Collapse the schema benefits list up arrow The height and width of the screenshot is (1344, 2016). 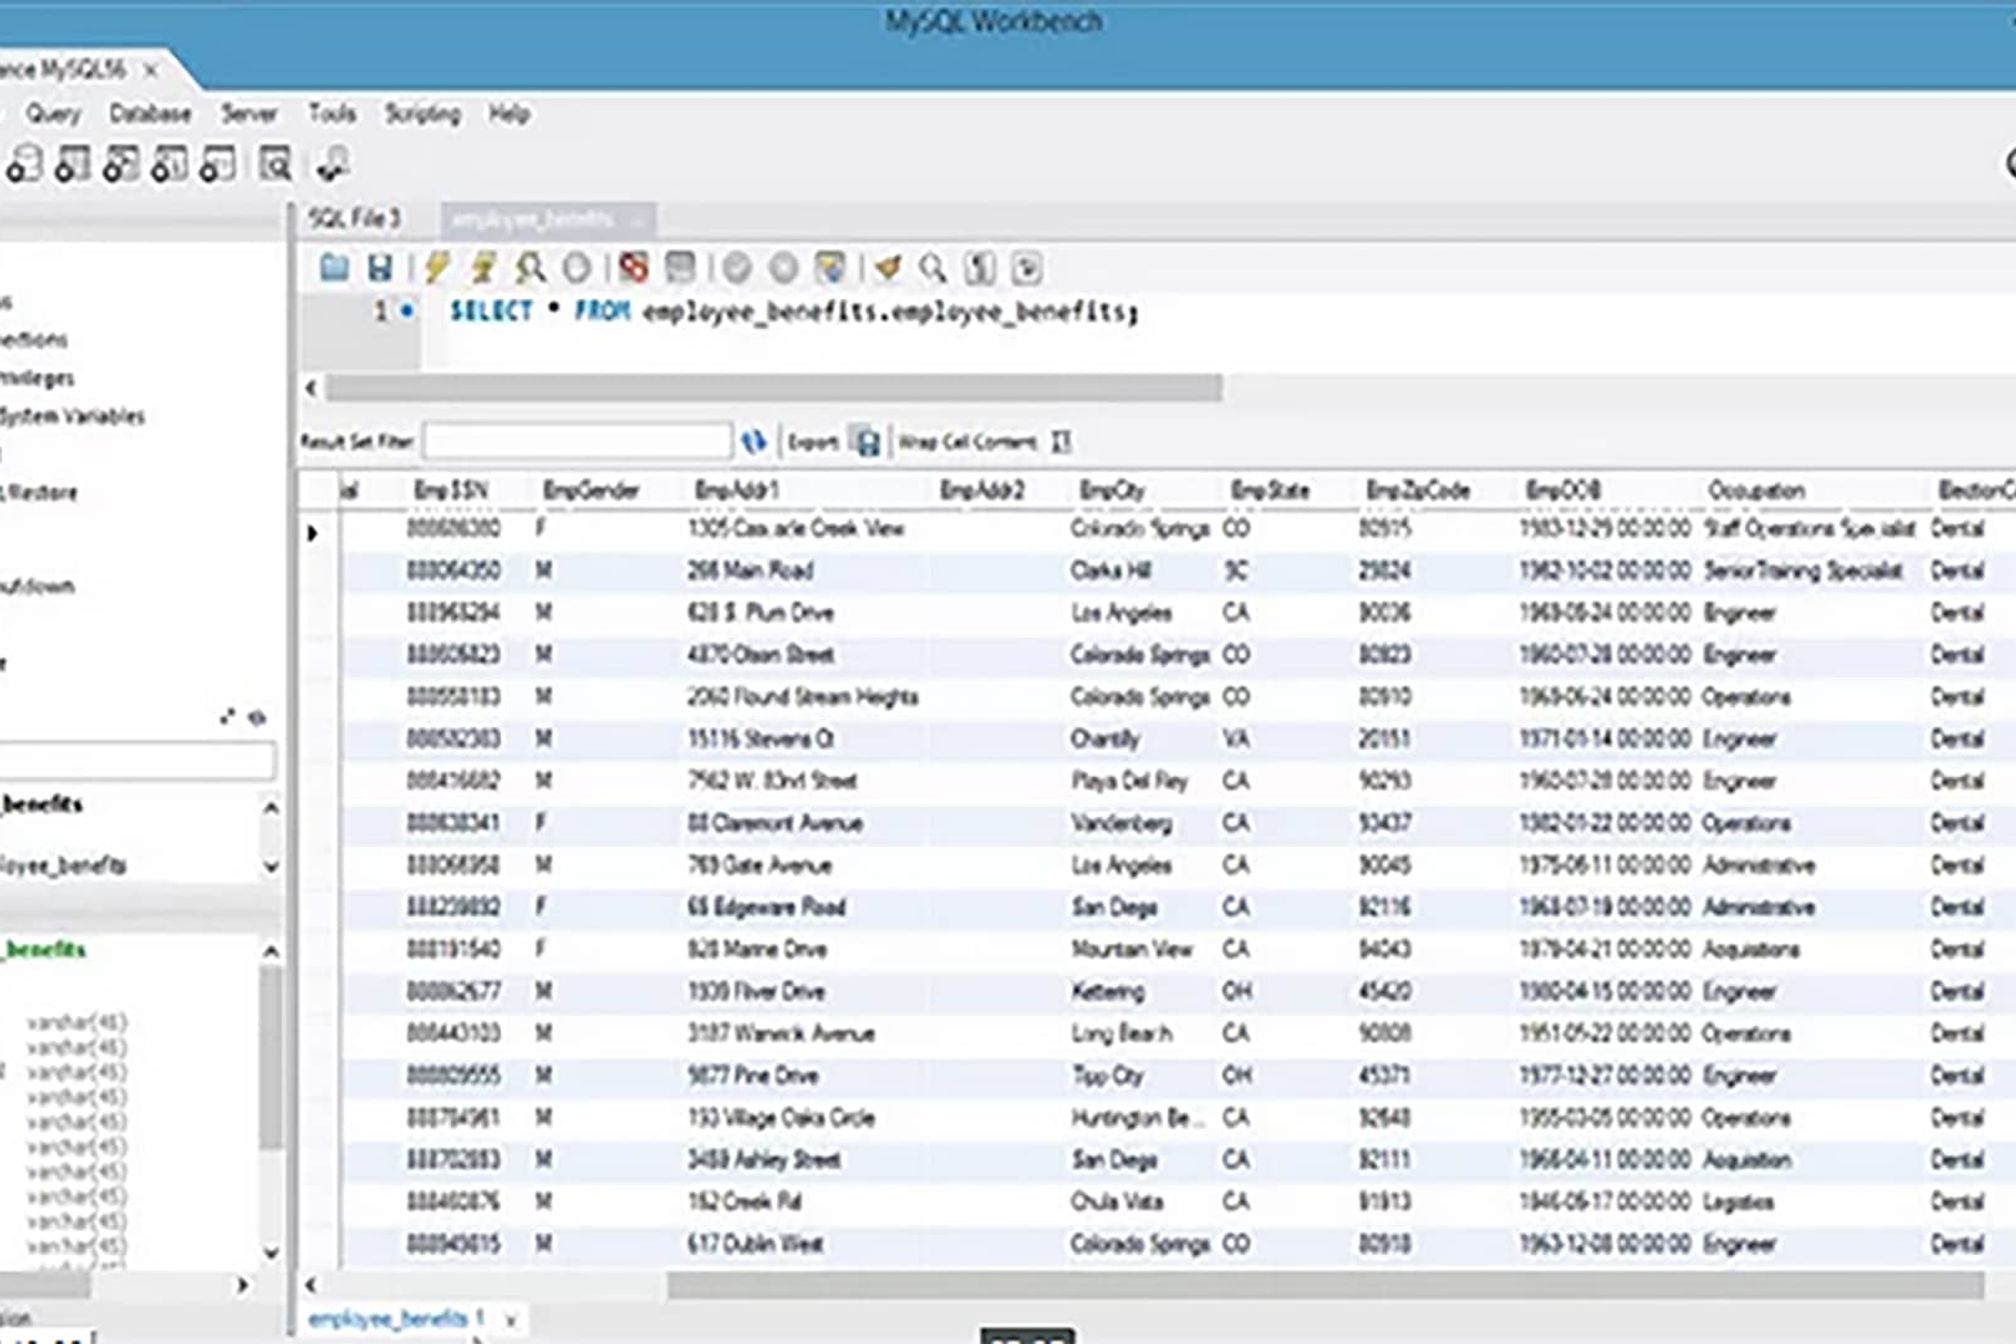click(270, 808)
